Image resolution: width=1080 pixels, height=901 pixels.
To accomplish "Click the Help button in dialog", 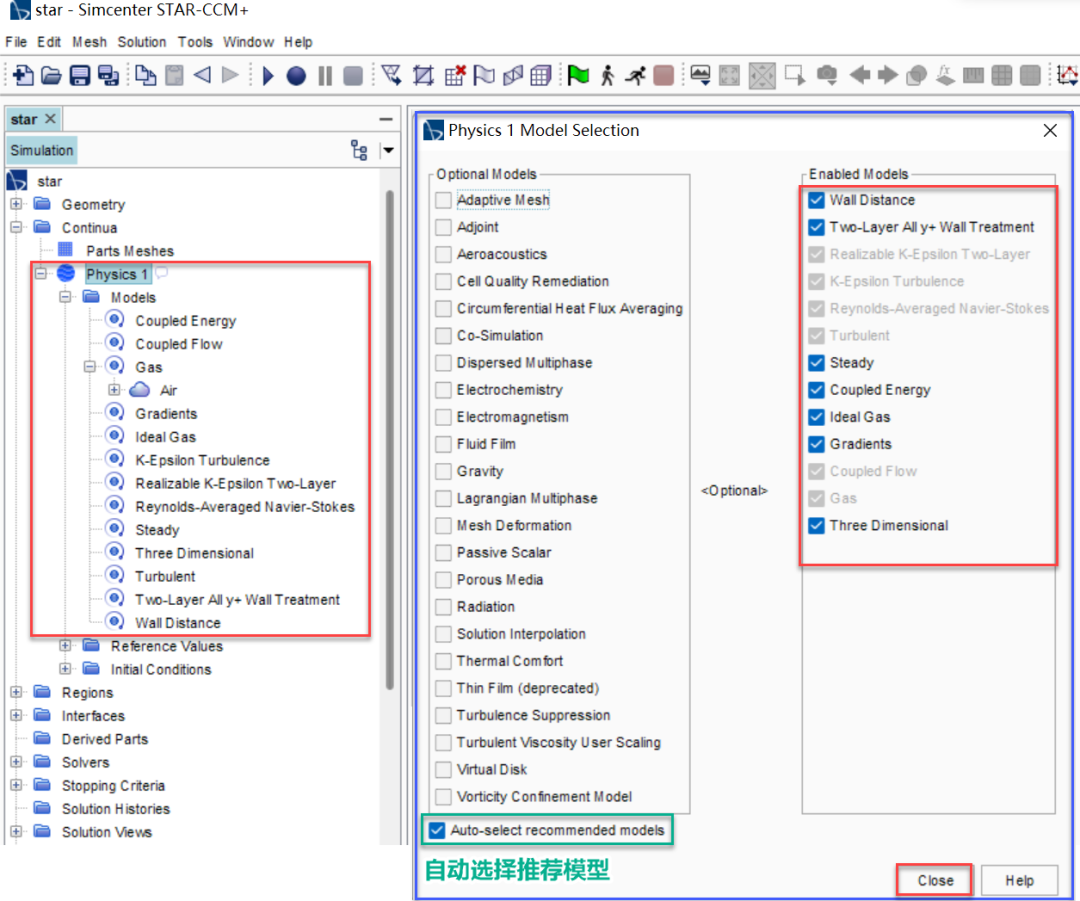I will click(x=1019, y=880).
